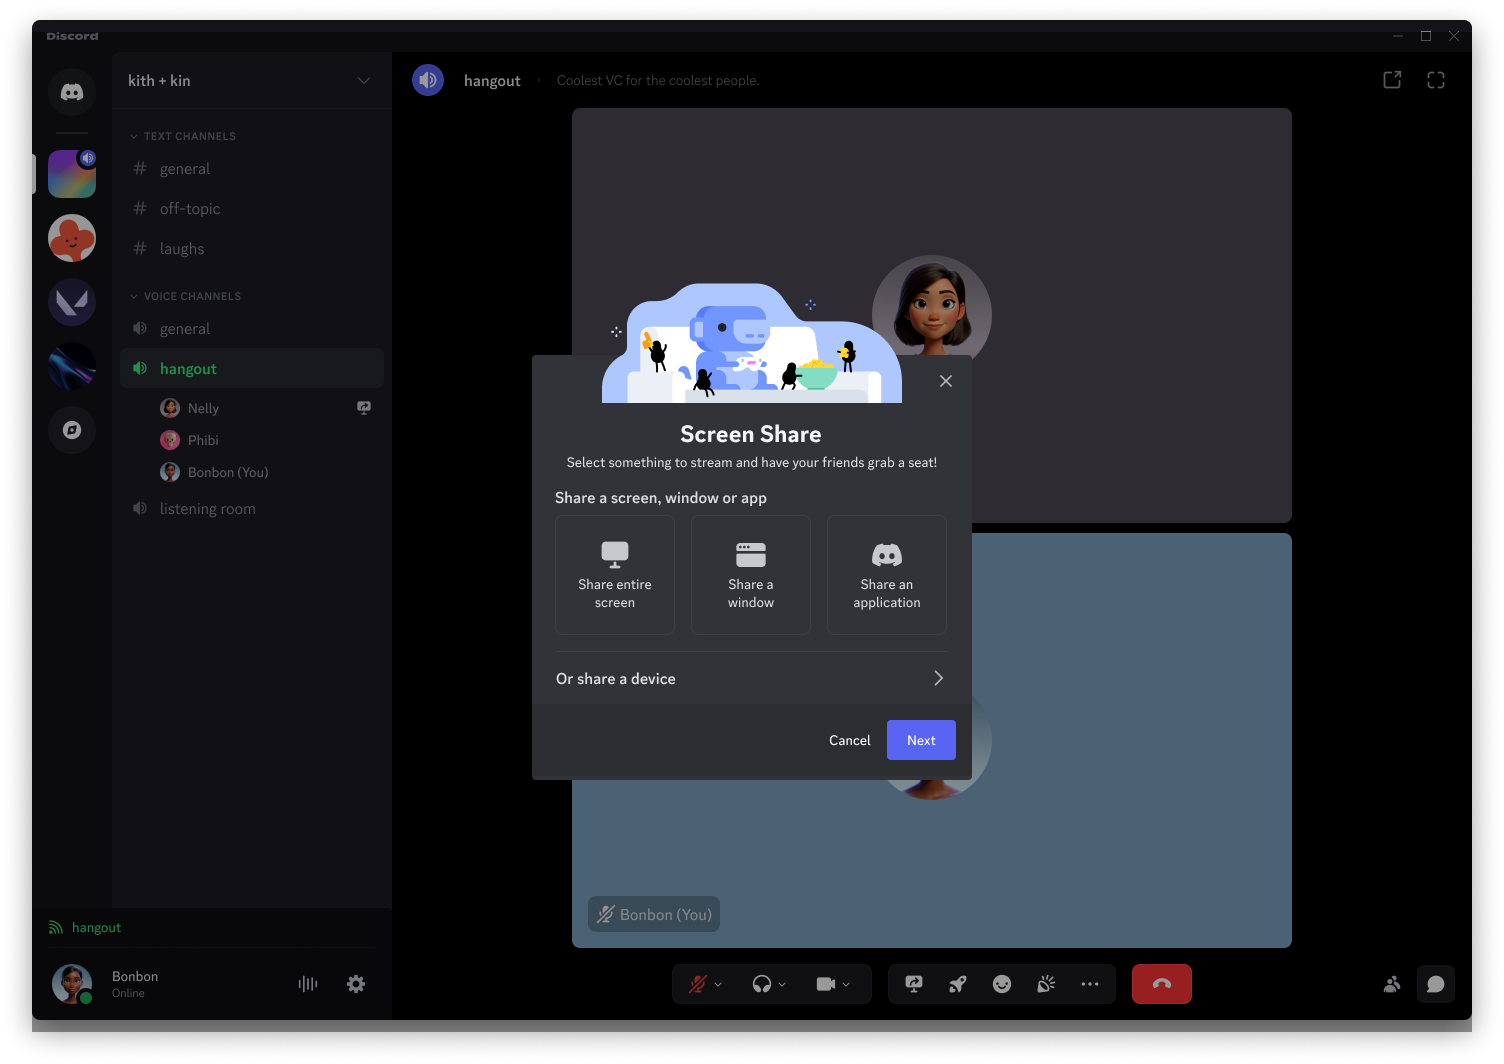Start an activity with the rocket icon
The height and width of the screenshot is (1064, 1504).
tap(958, 984)
